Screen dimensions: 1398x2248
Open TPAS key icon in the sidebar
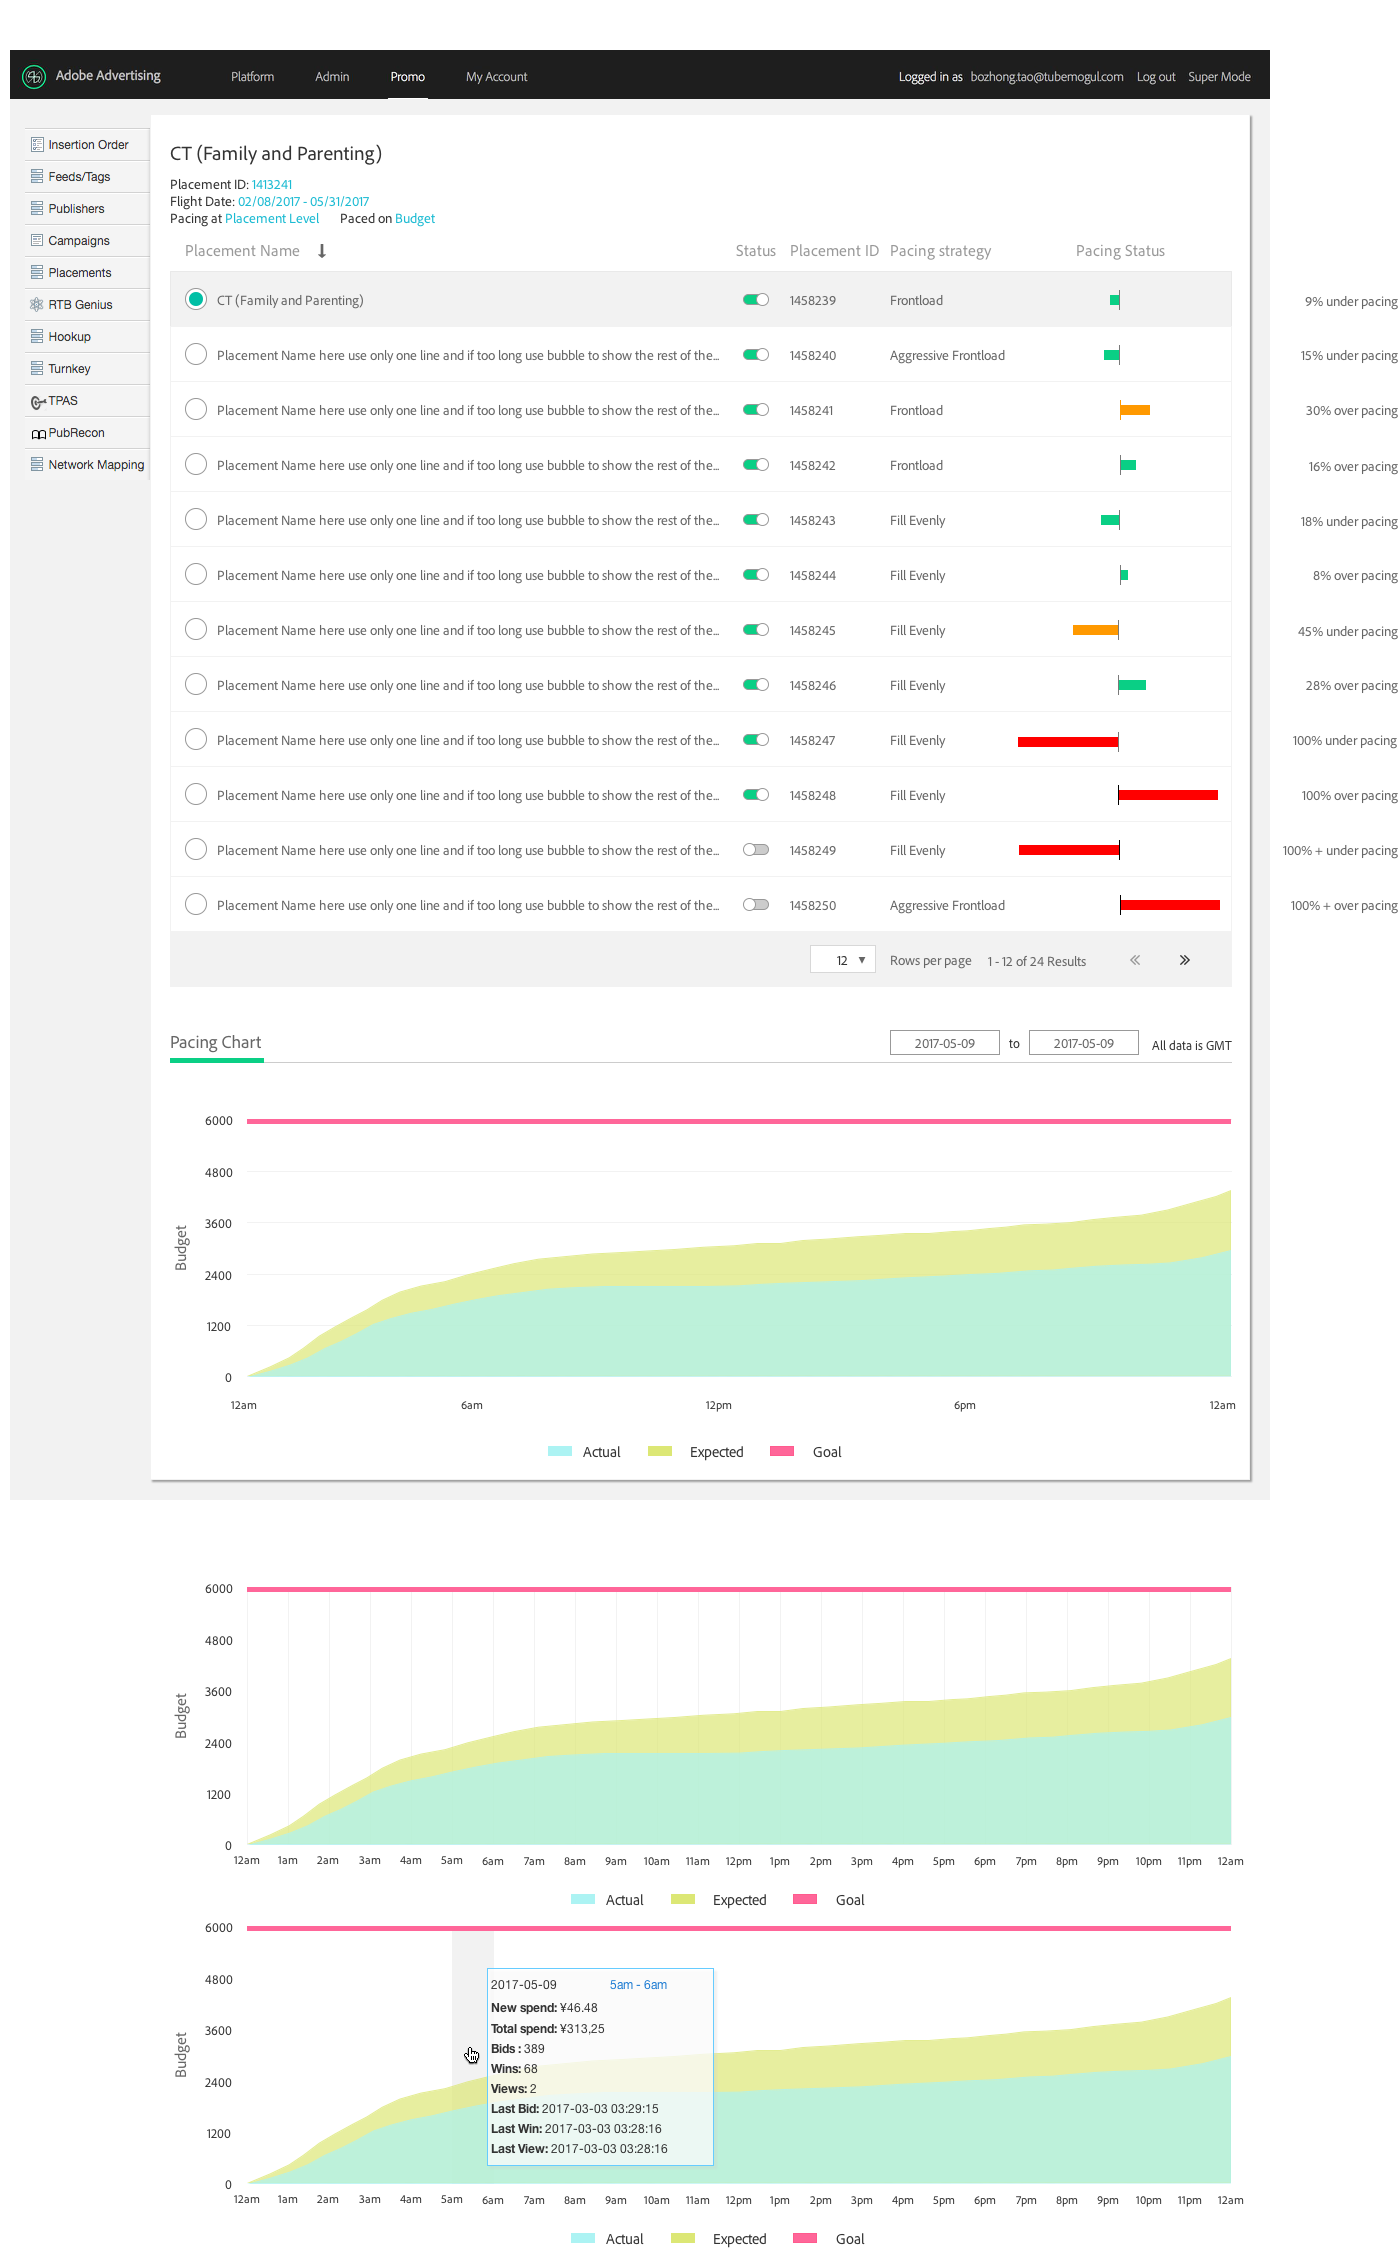coord(38,402)
